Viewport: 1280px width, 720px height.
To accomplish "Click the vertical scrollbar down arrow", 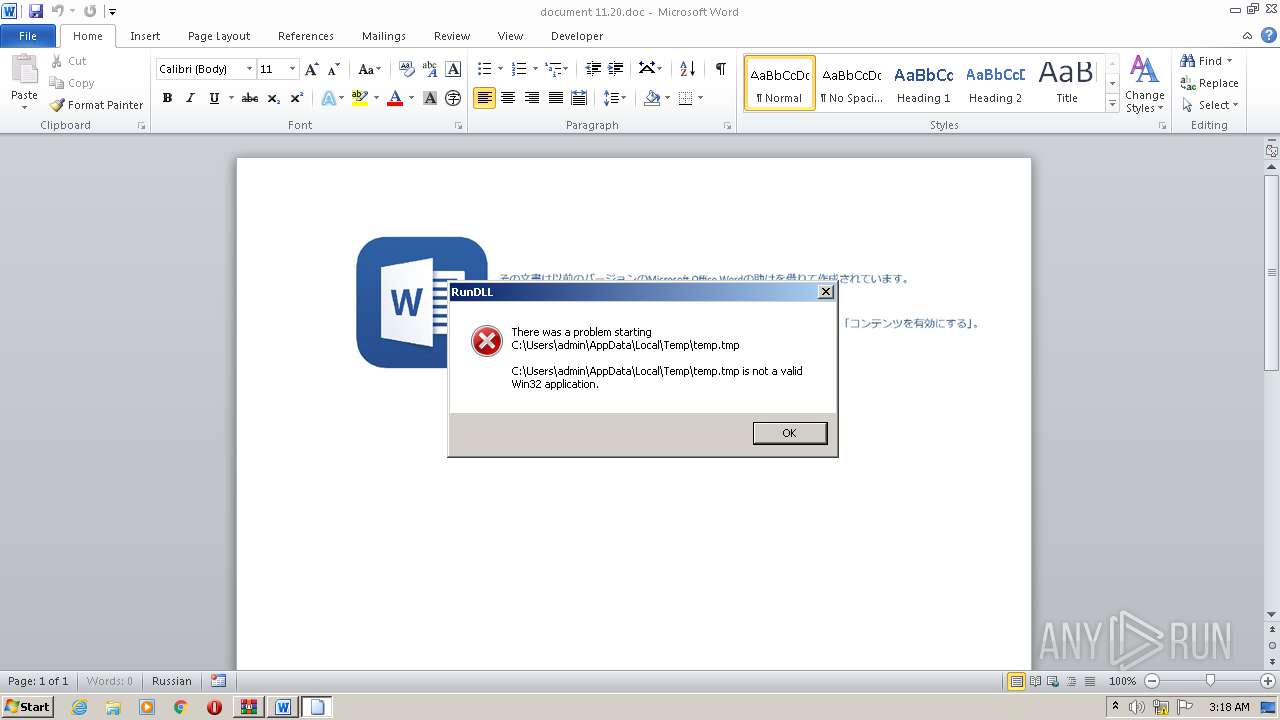I will pos(1272,614).
